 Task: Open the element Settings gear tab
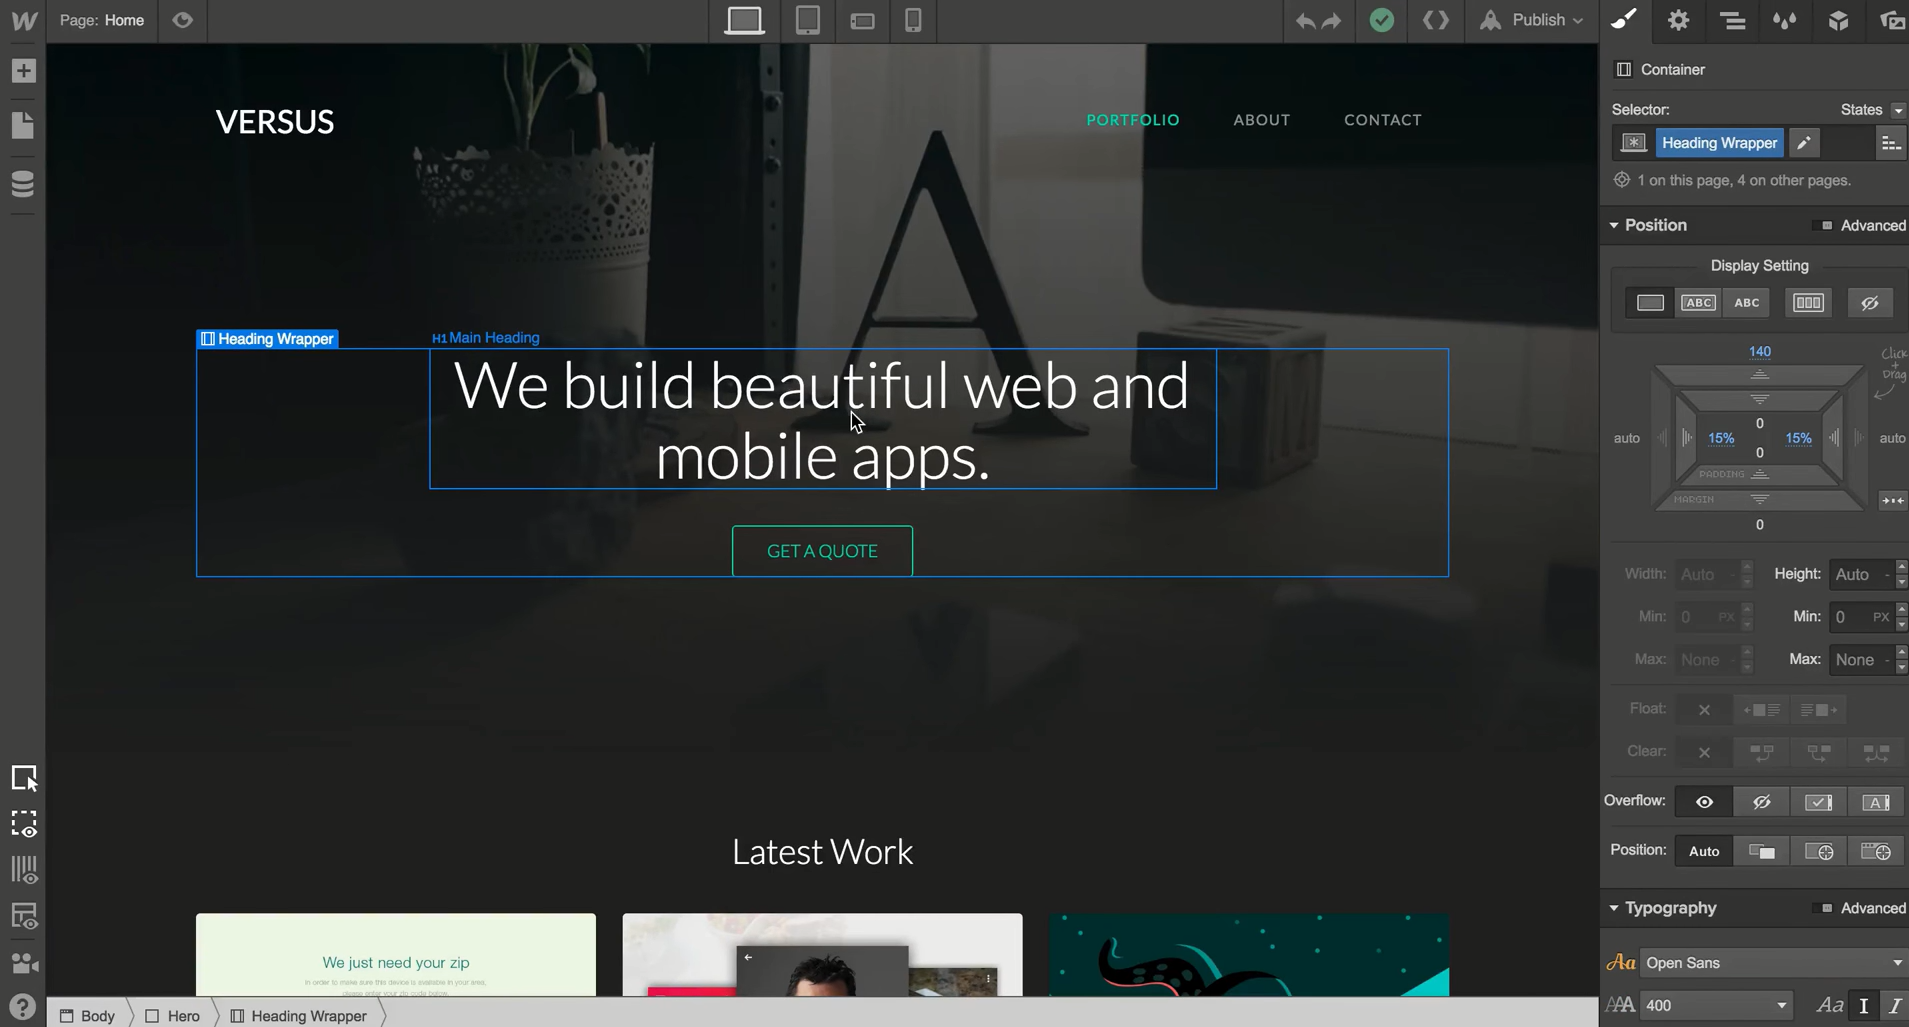pyautogui.click(x=1678, y=21)
